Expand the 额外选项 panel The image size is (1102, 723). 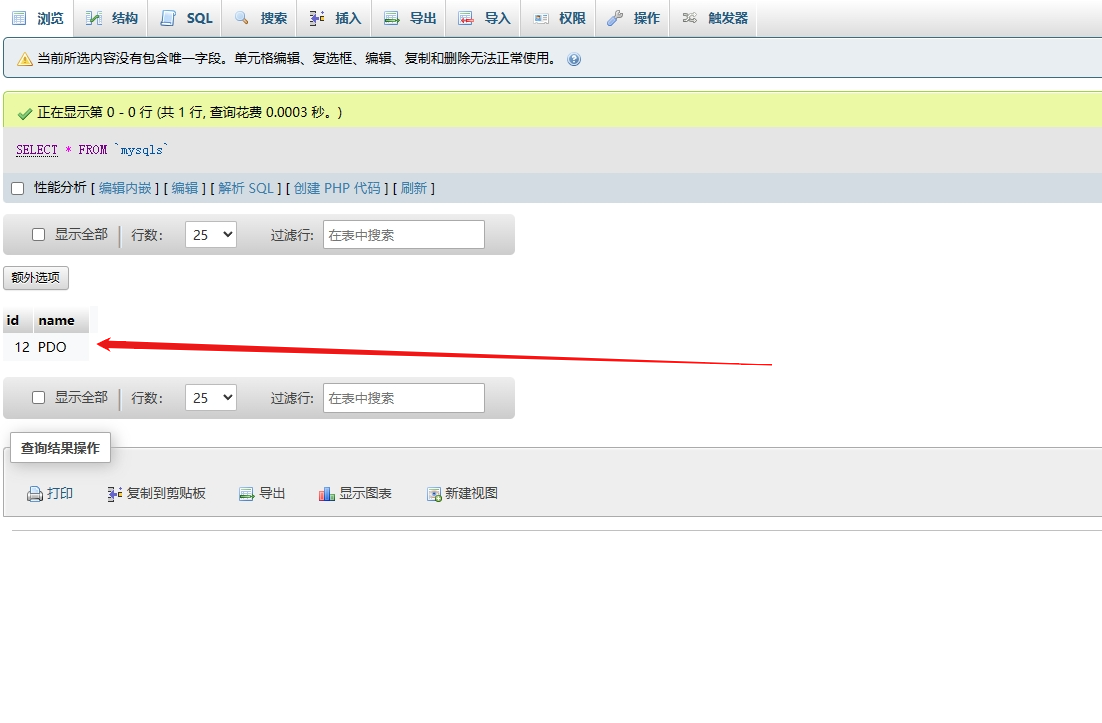pyautogui.click(x=35, y=277)
